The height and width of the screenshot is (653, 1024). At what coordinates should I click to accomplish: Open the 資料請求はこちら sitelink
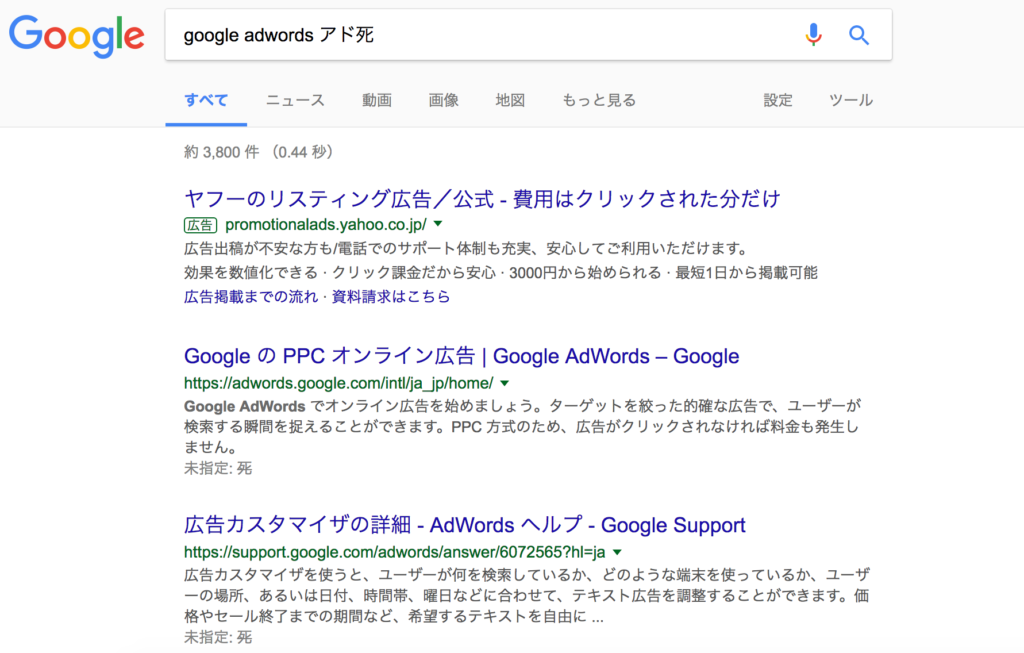point(391,296)
